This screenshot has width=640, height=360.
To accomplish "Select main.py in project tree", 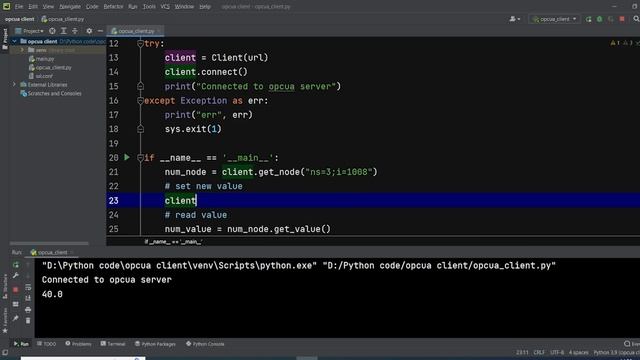I will (42, 59).
